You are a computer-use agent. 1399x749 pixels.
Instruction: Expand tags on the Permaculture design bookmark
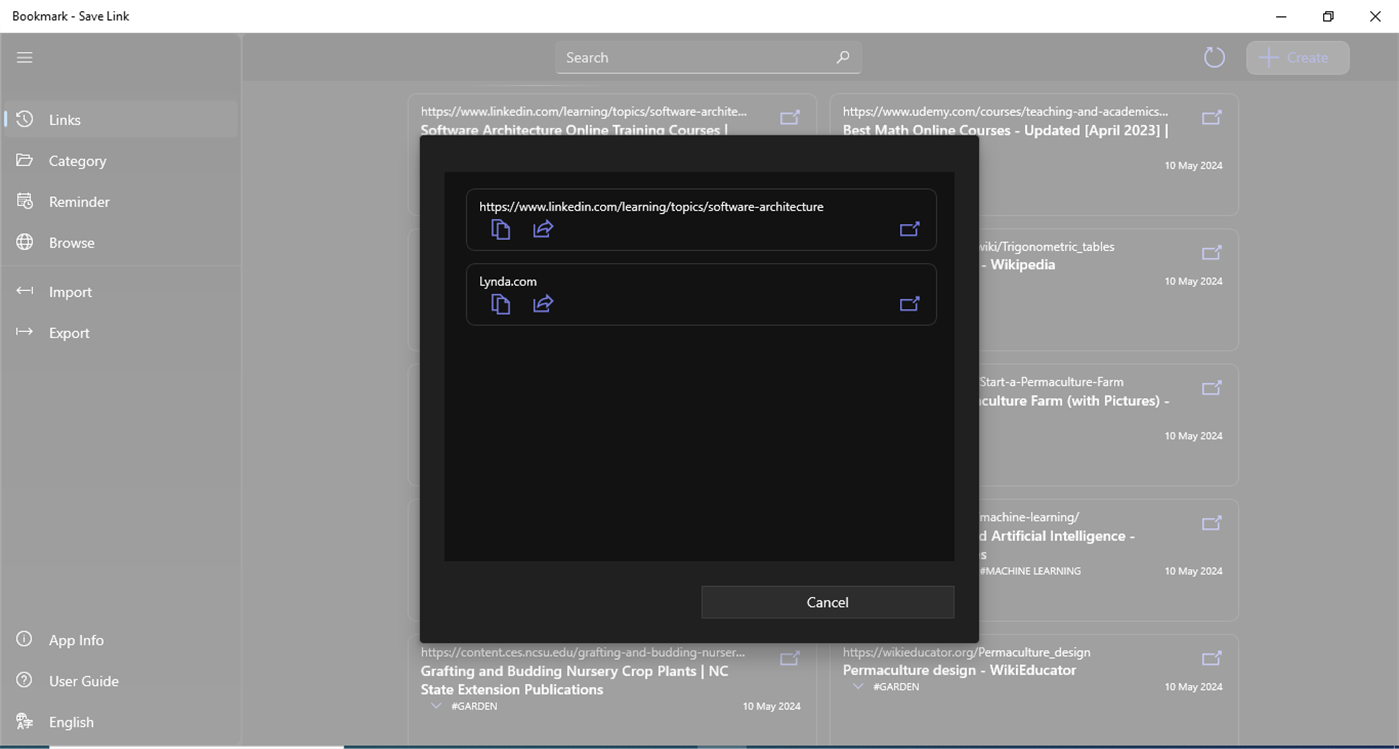(x=857, y=686)
